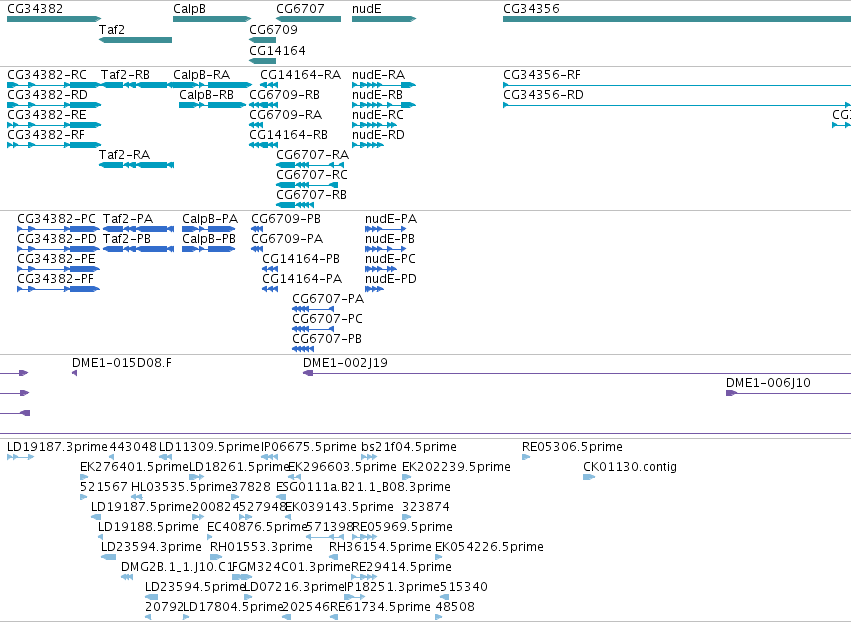Click BAC clone DME1-015D08.F

point(74,373)
